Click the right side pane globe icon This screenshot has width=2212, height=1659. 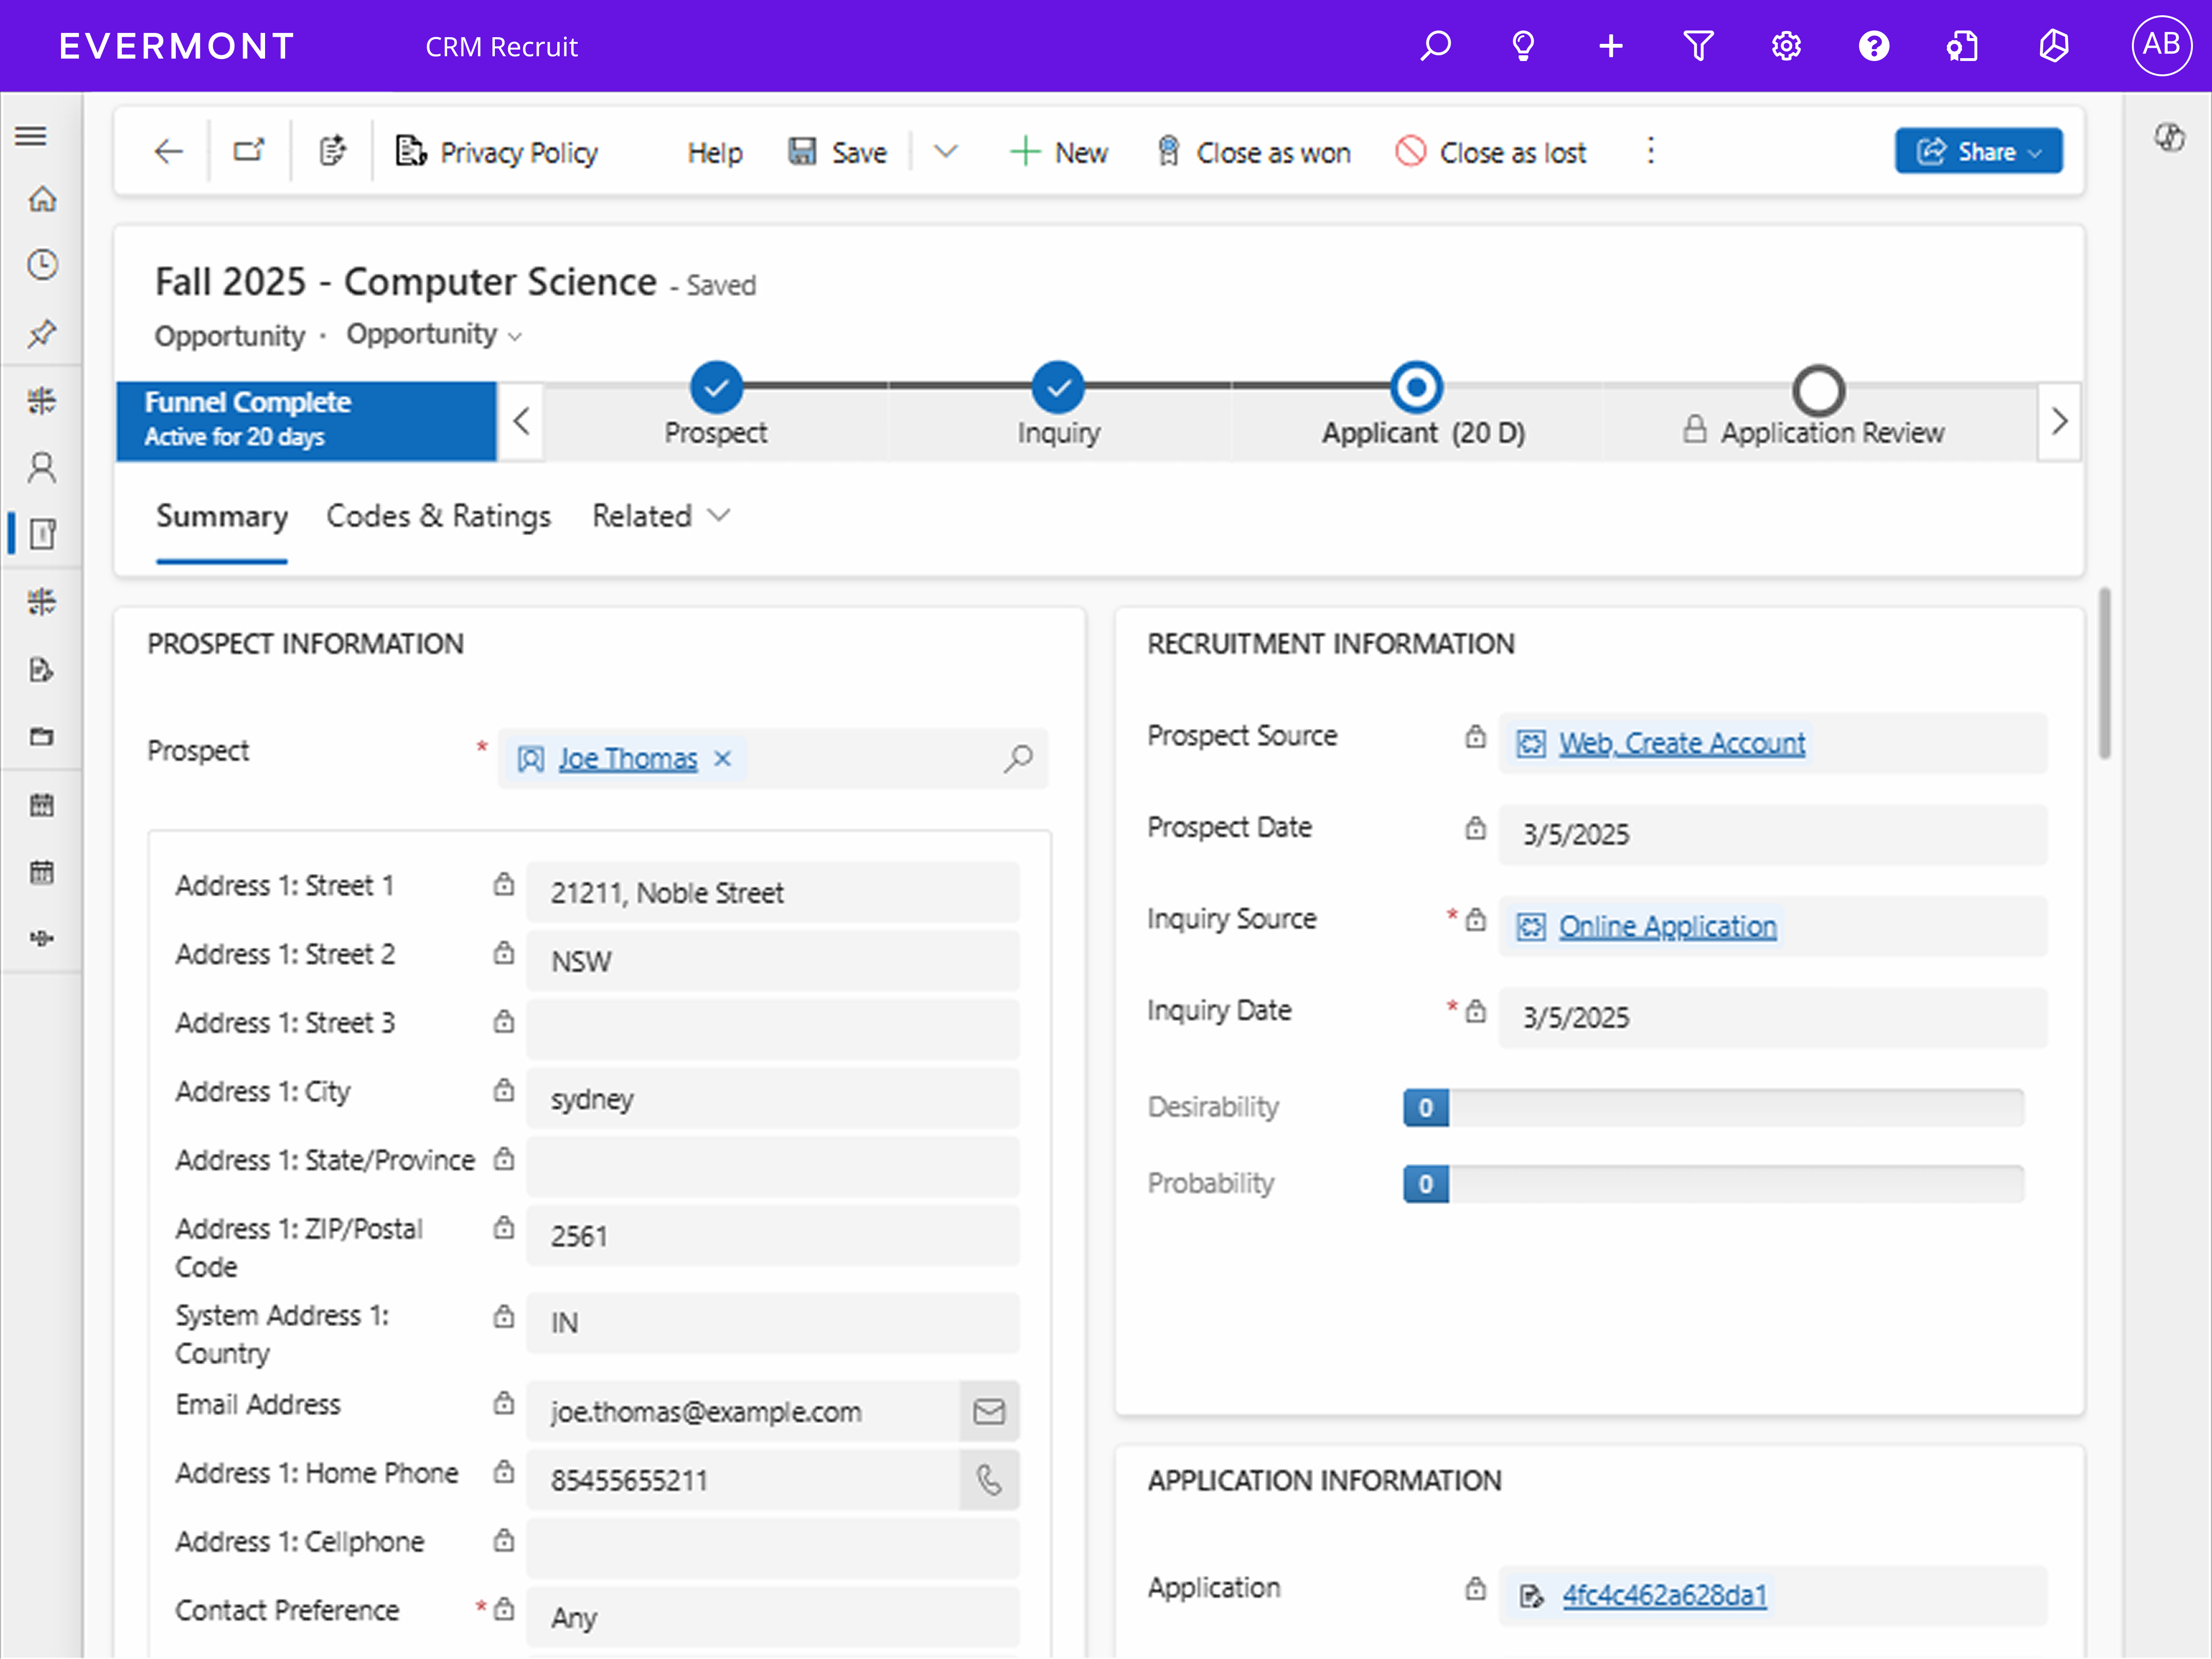click(x=2169, y=137)
